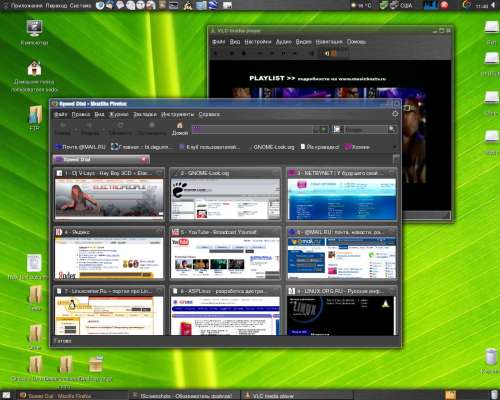500x400 pixels.
Task: Click the Forward (Вперёд) button in Firefox
Action: coord(89,129)
